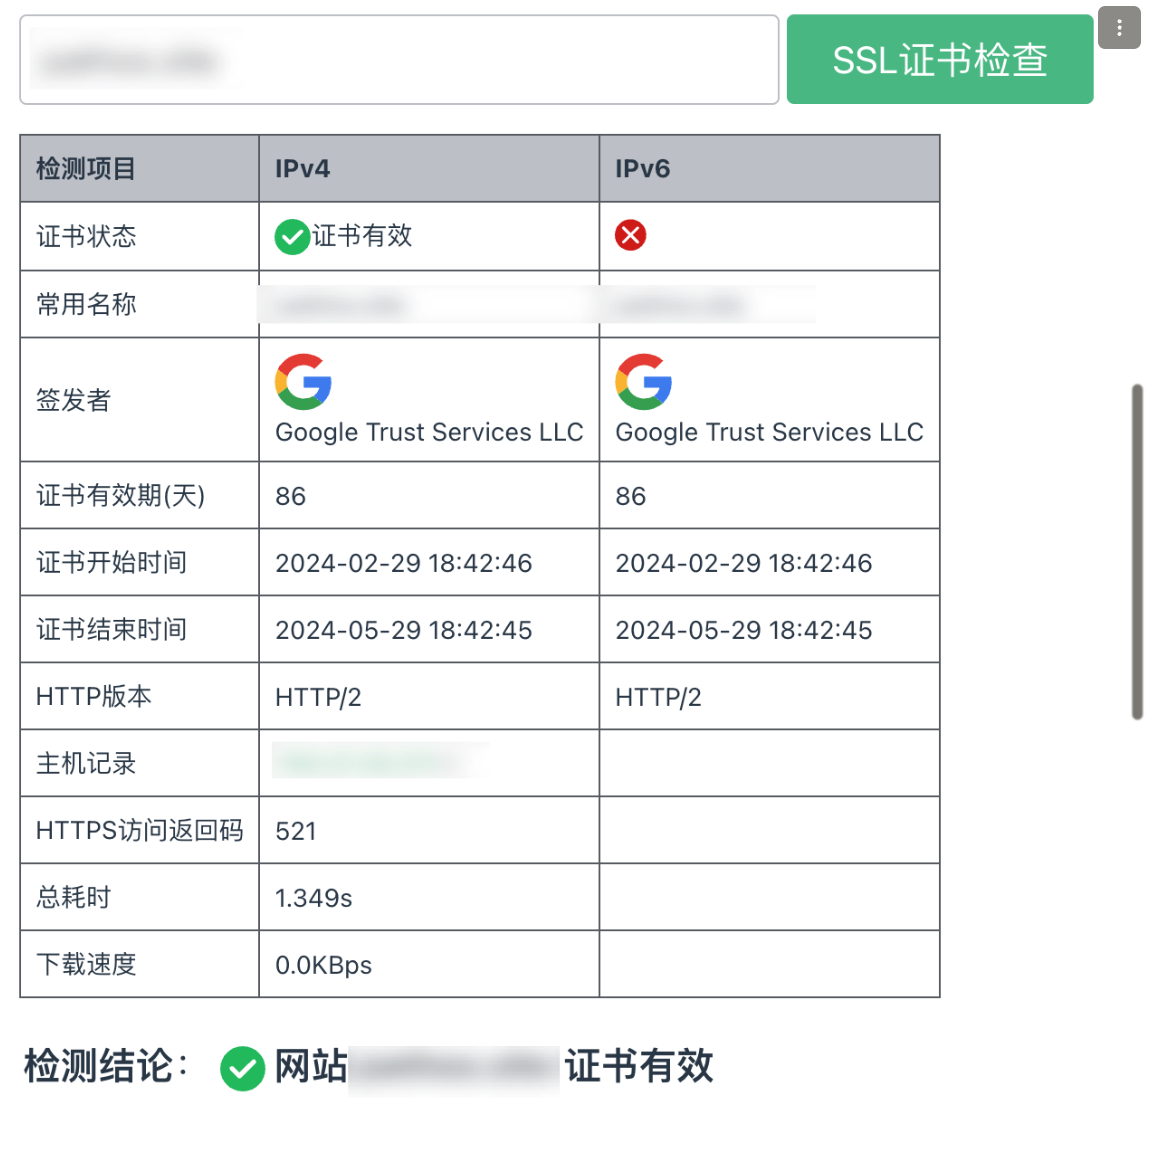Click HTTP/2 in the IPv4 column
The width and height of the screenshot is (1152, 1154).
pos(318,697)
